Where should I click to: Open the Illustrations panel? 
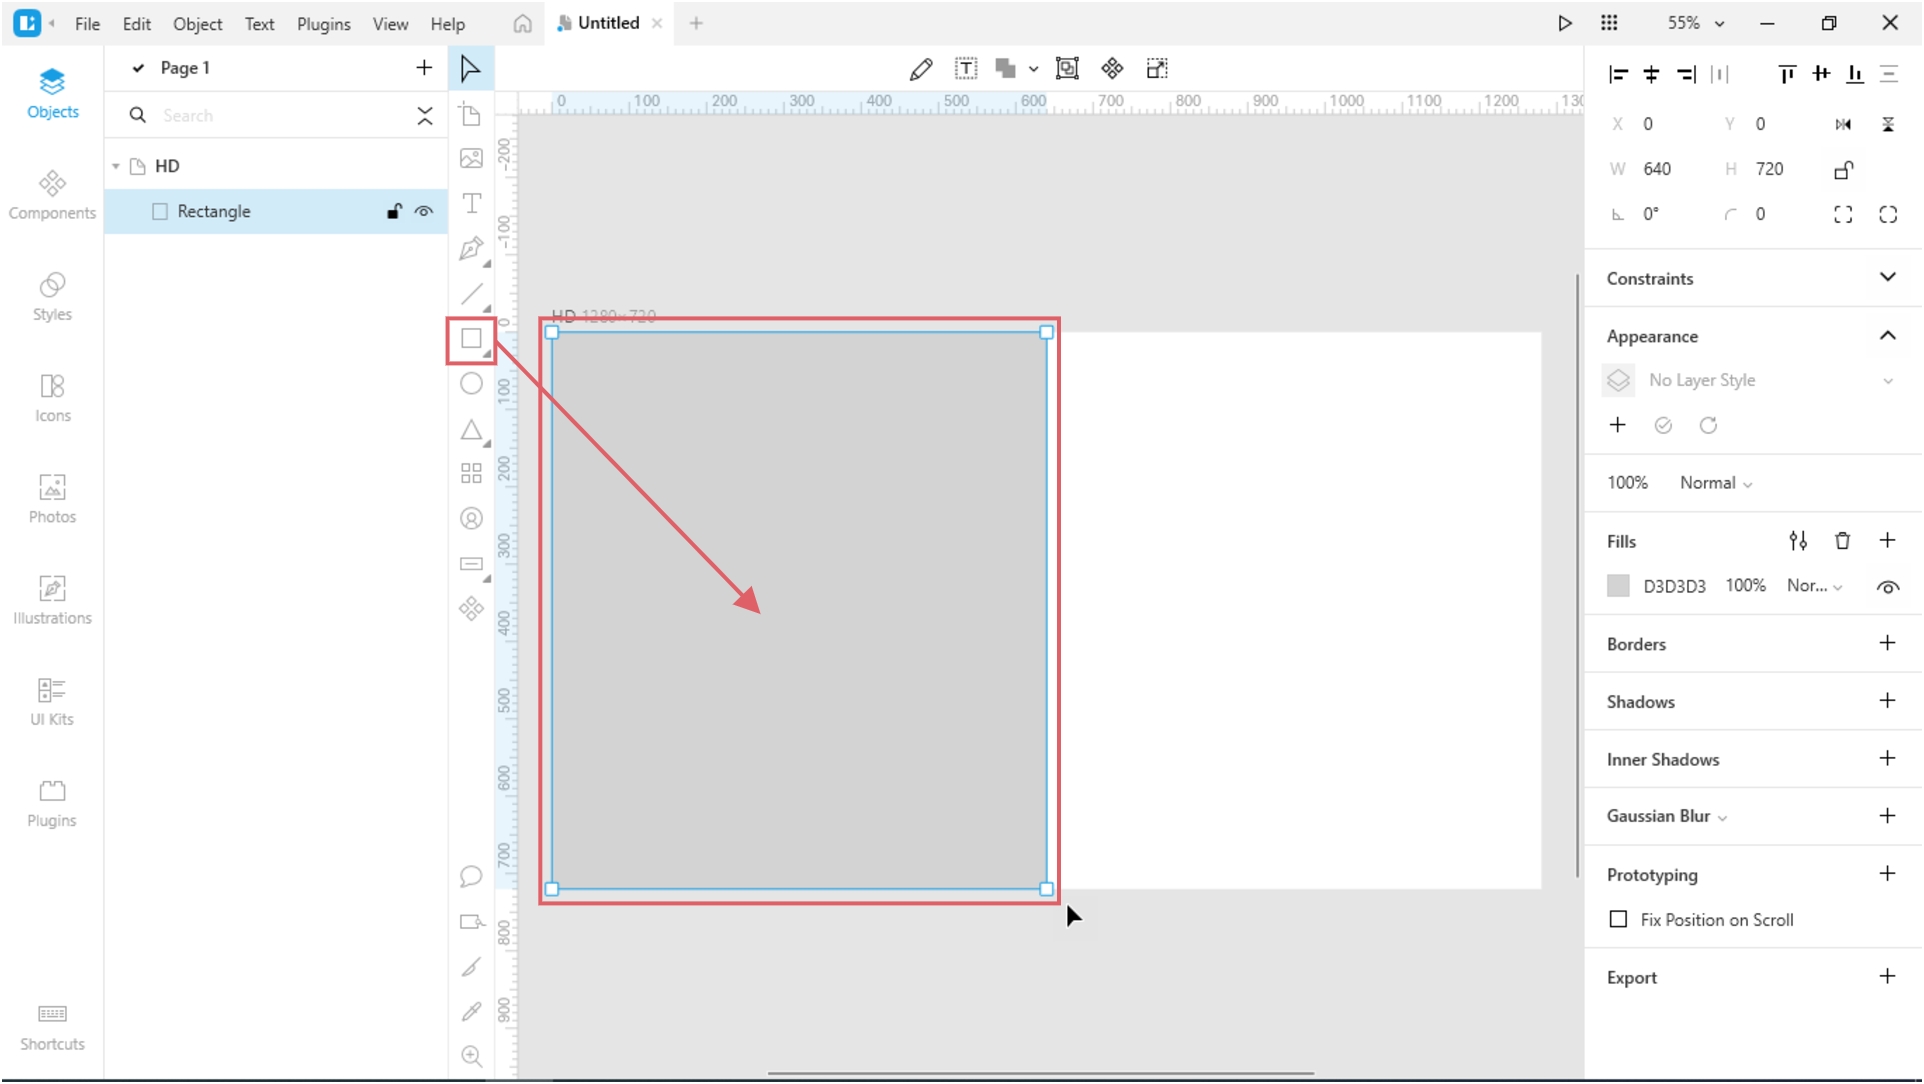pyautogui.click(x=52, y=600)
